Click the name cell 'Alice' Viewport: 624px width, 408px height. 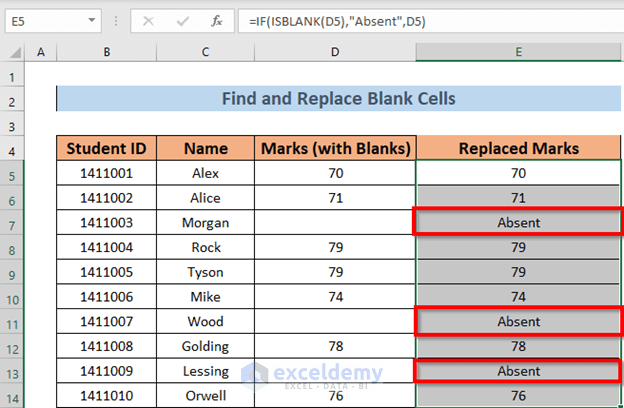tap(205, 198)
